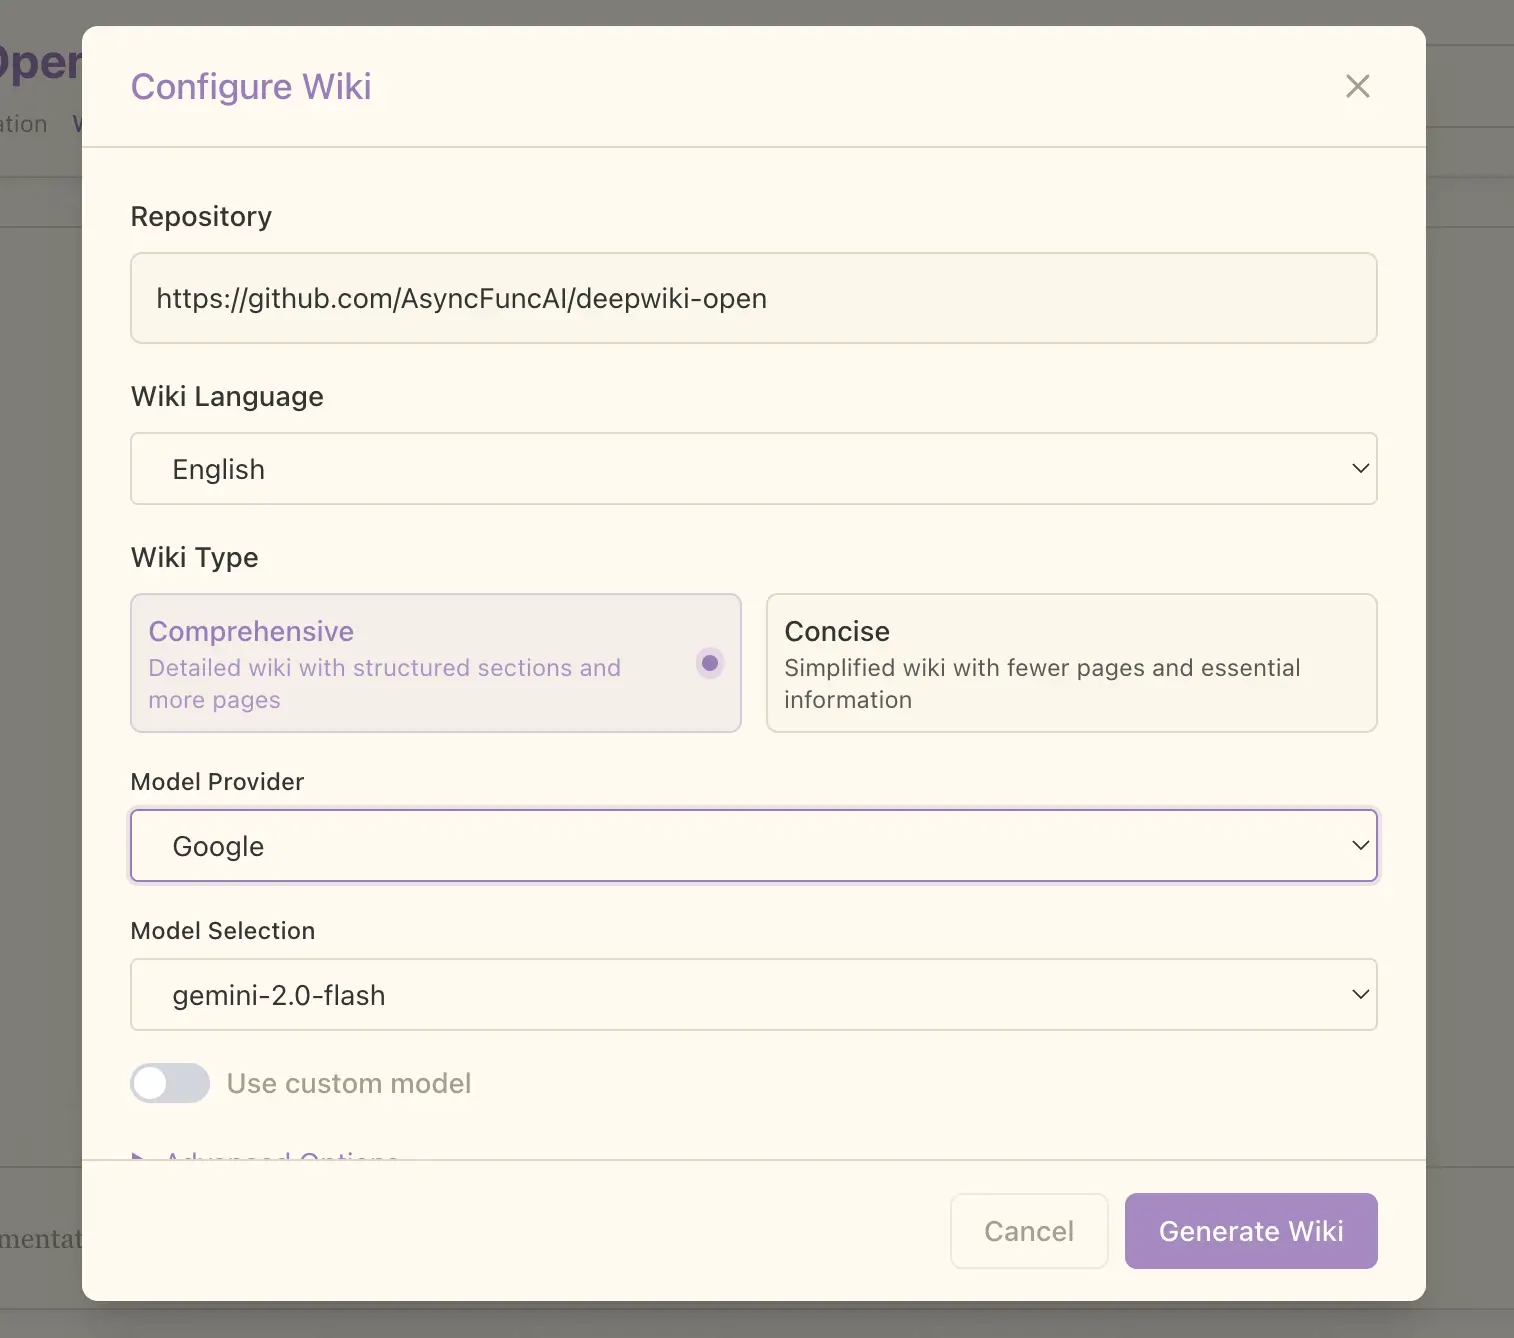Focus the Repository URL input field
Screen dimensions: 1514x1338
point(754,298)
